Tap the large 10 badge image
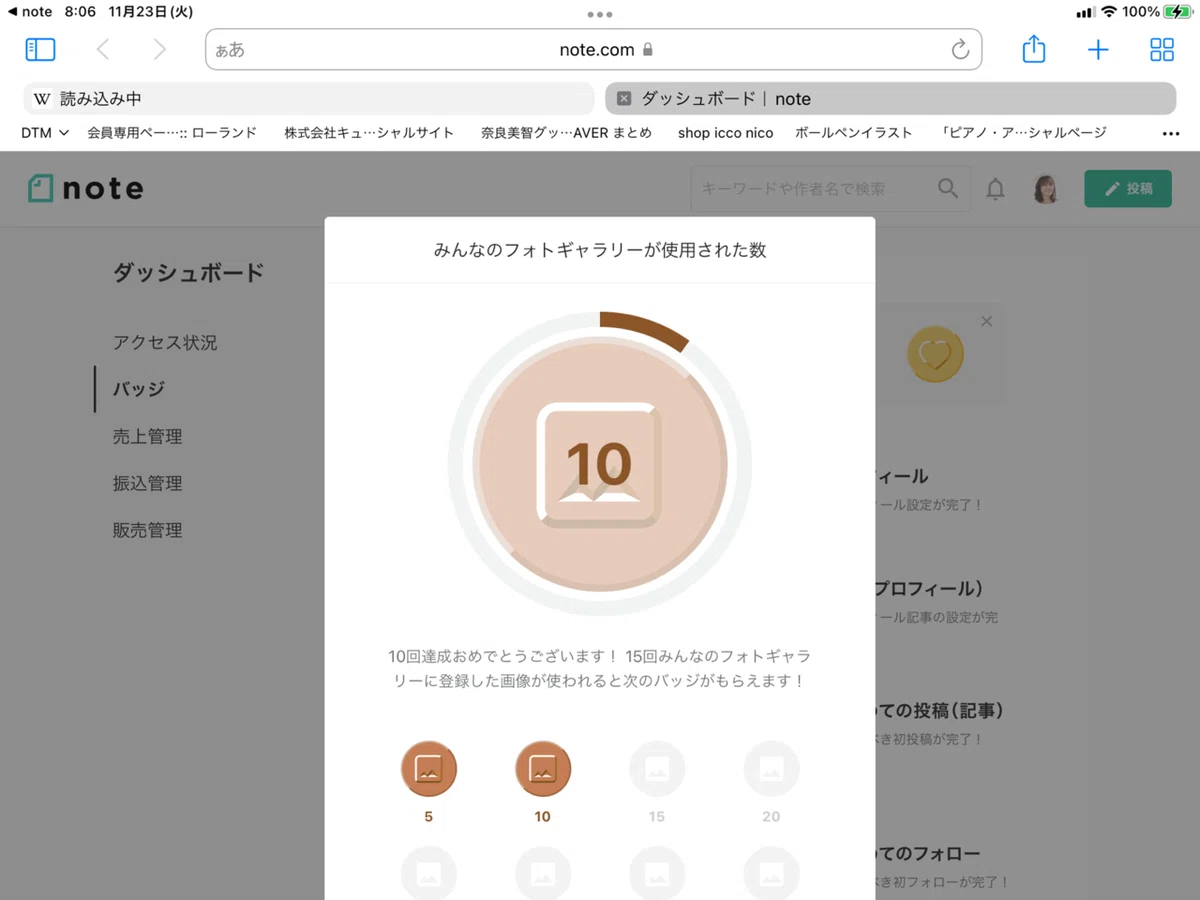Image resolution: width=1200 pixels, height=900 pixels. pos(600,465)
